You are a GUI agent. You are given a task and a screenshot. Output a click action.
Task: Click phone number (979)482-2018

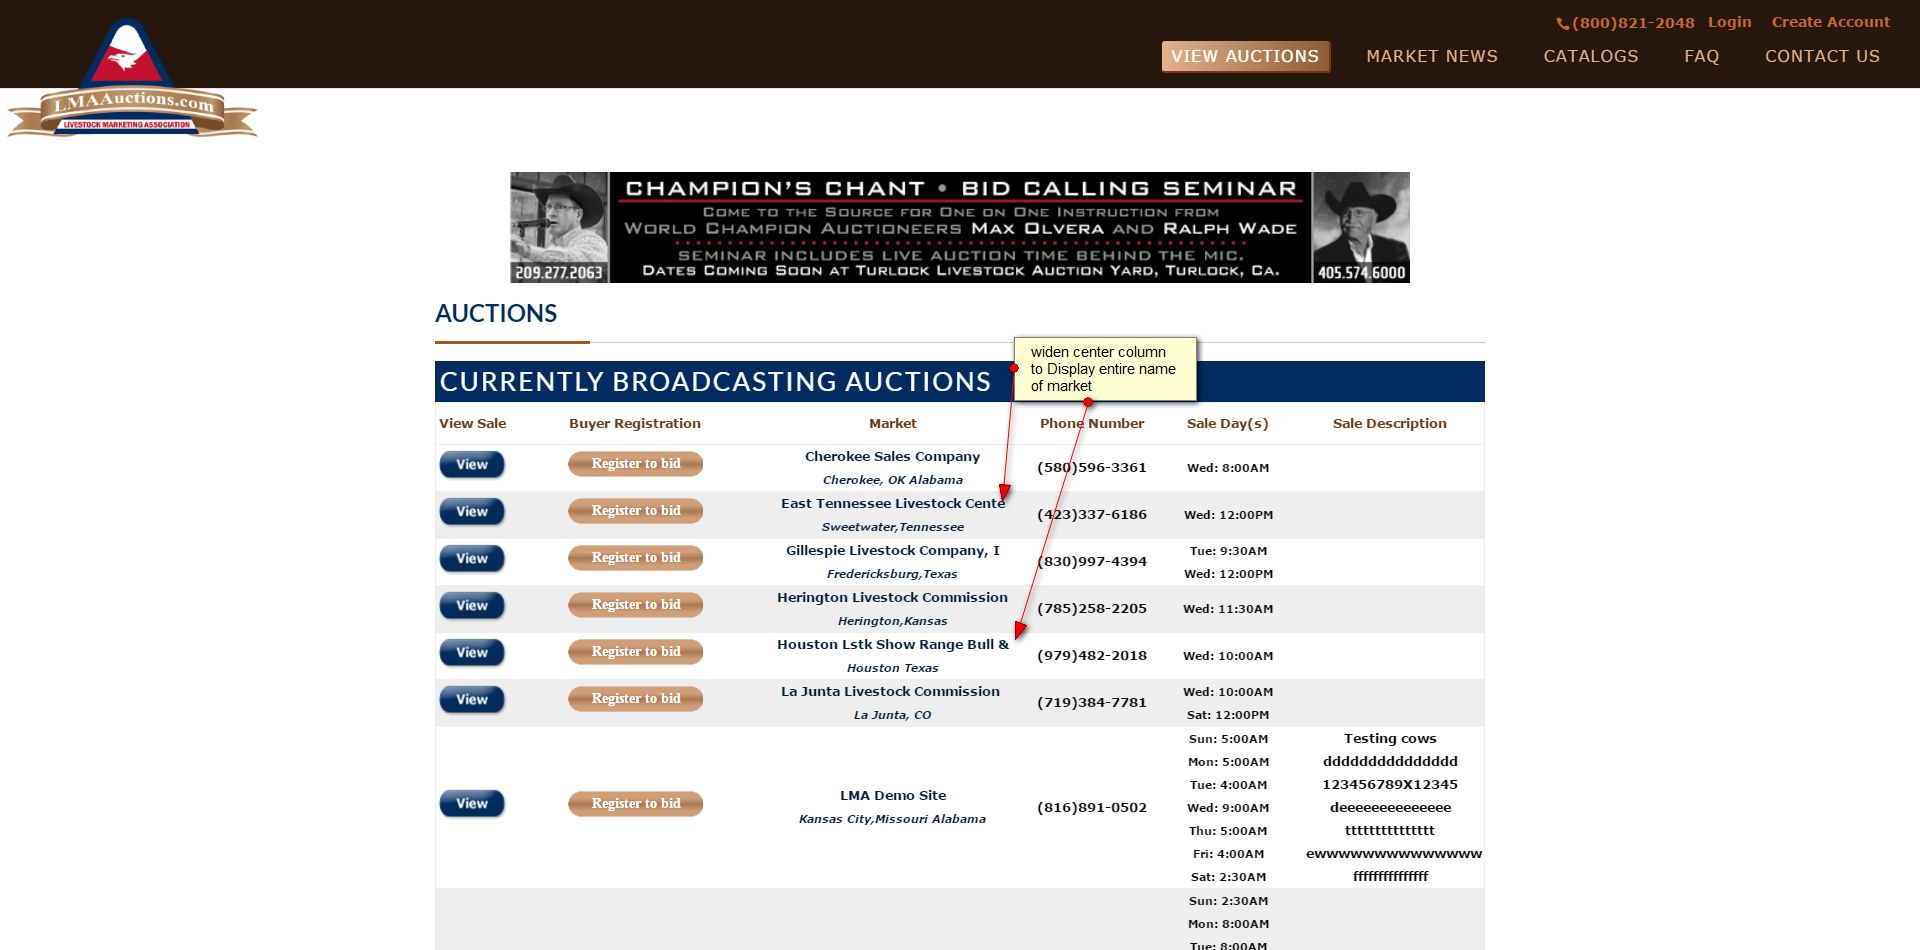(1092, 656)
